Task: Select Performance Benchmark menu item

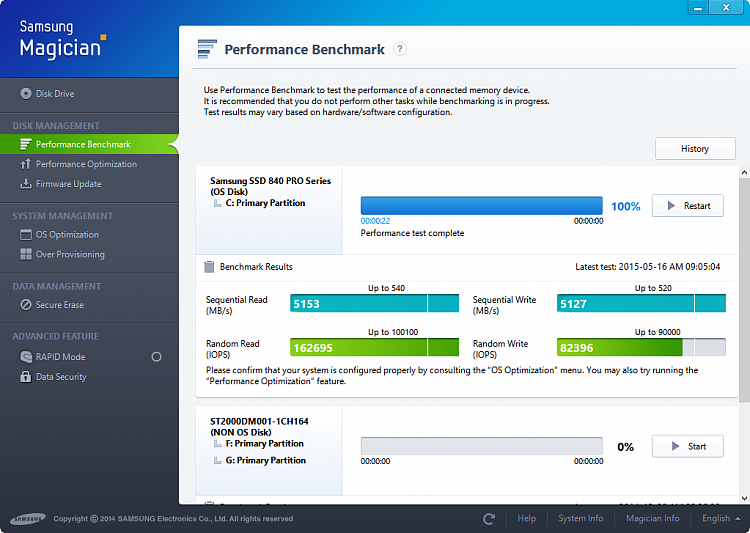Action: pyautogui.click(x=89, y=144)
